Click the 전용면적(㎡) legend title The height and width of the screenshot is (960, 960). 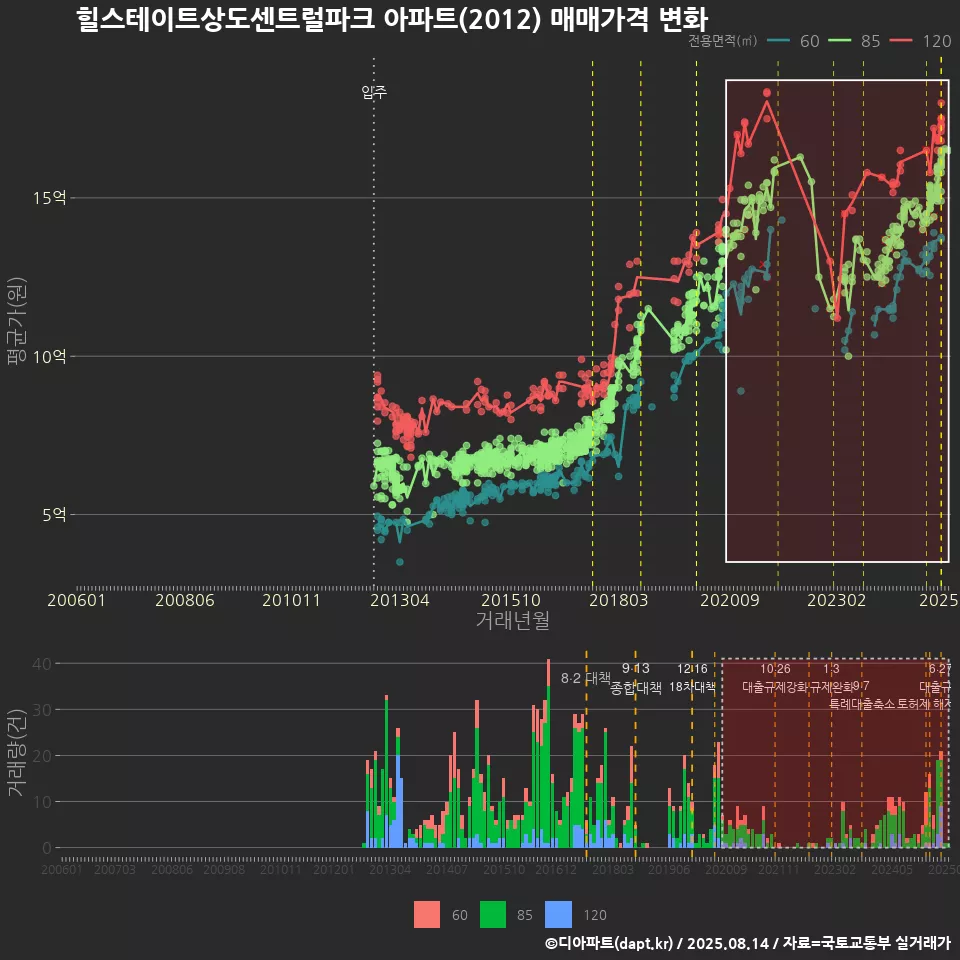point(723,41)
